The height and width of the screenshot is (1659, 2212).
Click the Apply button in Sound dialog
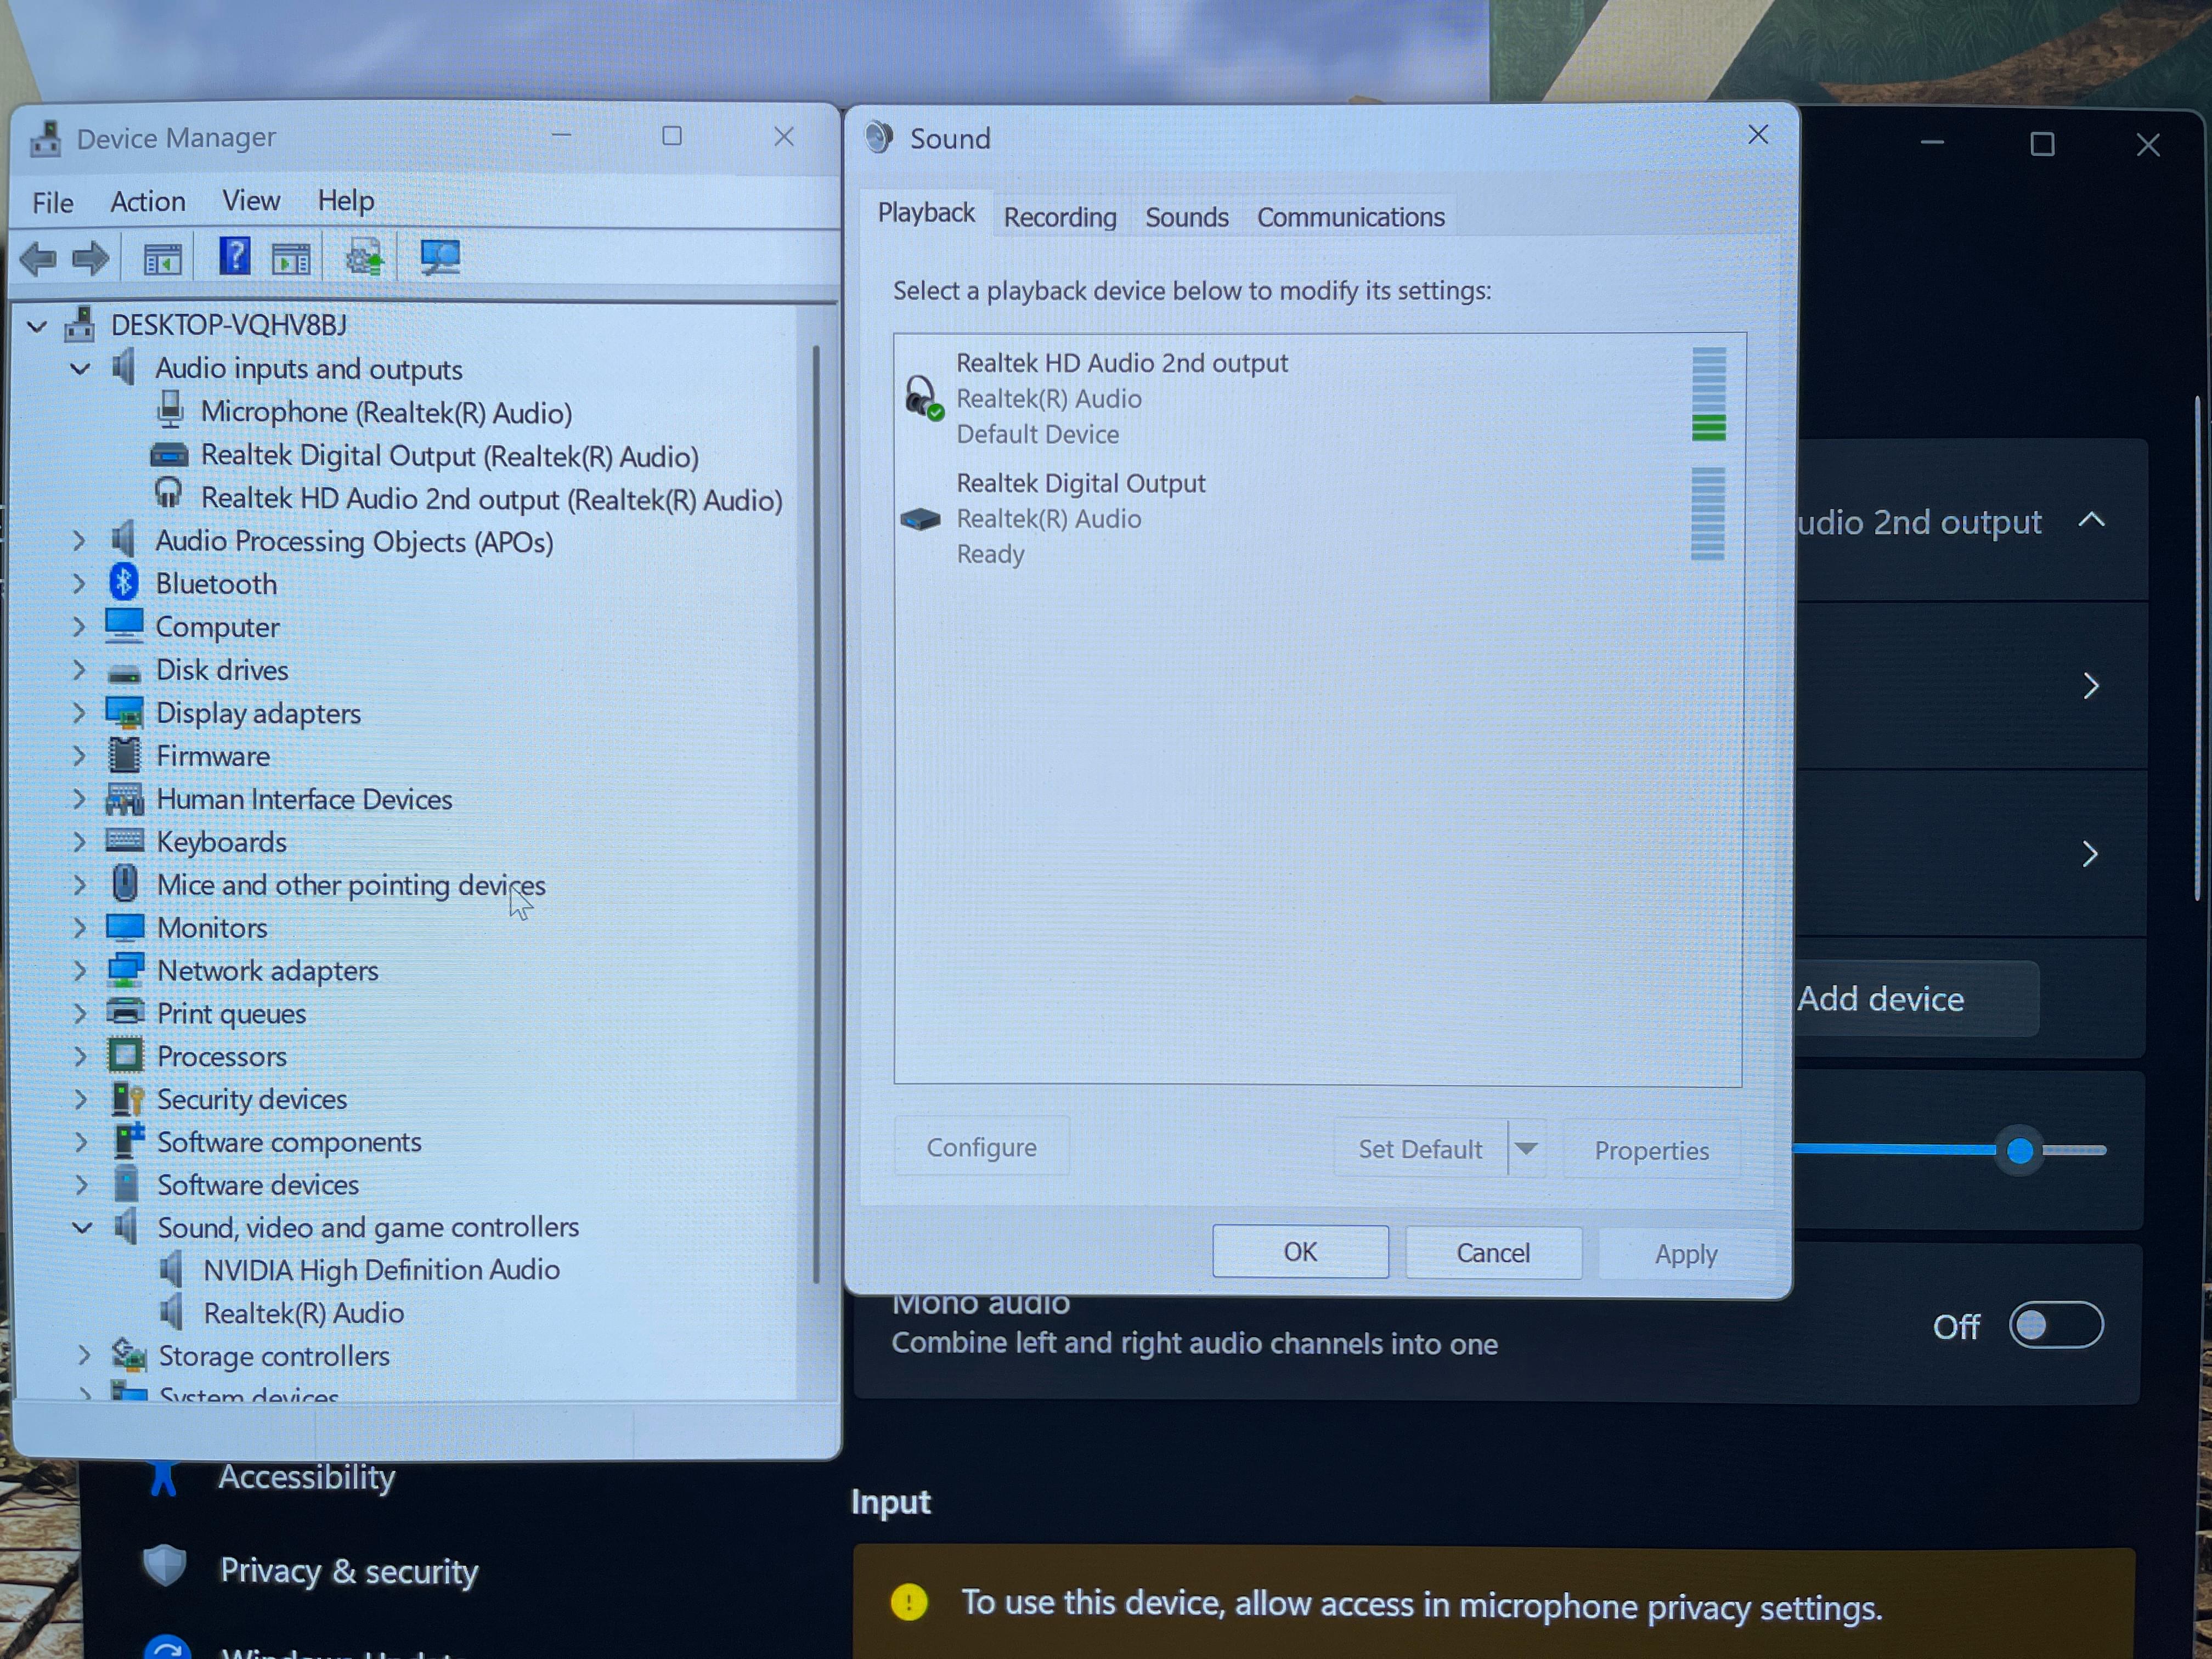(1686, 1254)
